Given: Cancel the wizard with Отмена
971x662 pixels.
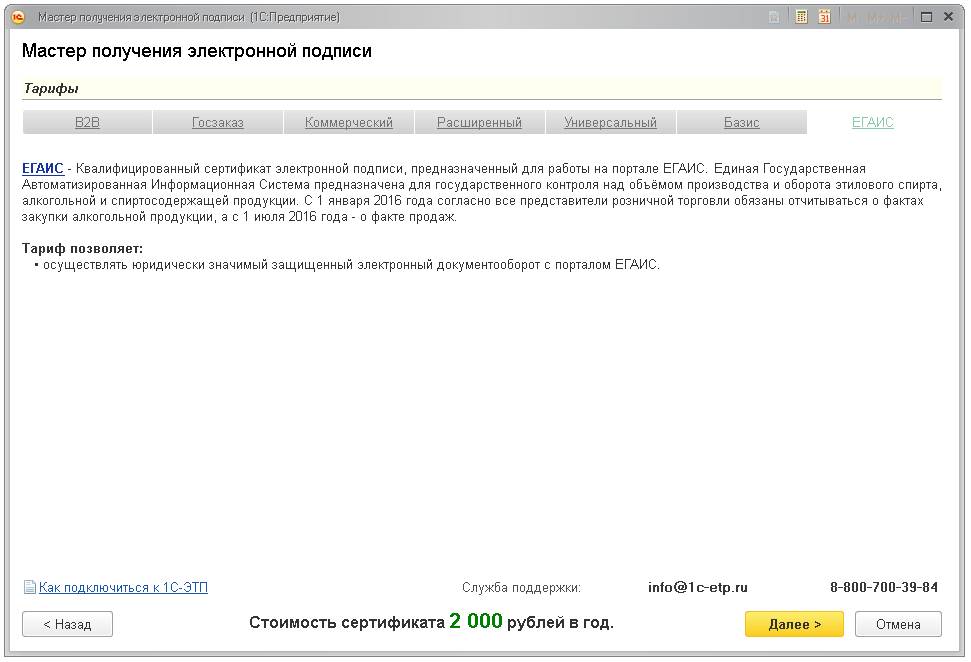Looking at the screenshot, I should tap(898, 624).
